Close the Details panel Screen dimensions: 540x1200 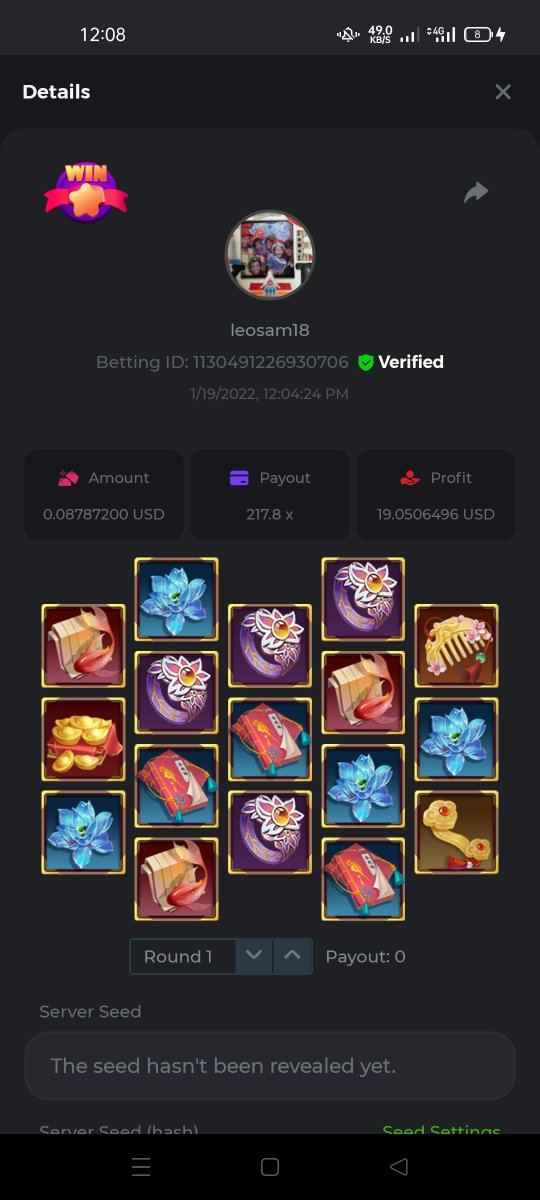coord(503,92)
